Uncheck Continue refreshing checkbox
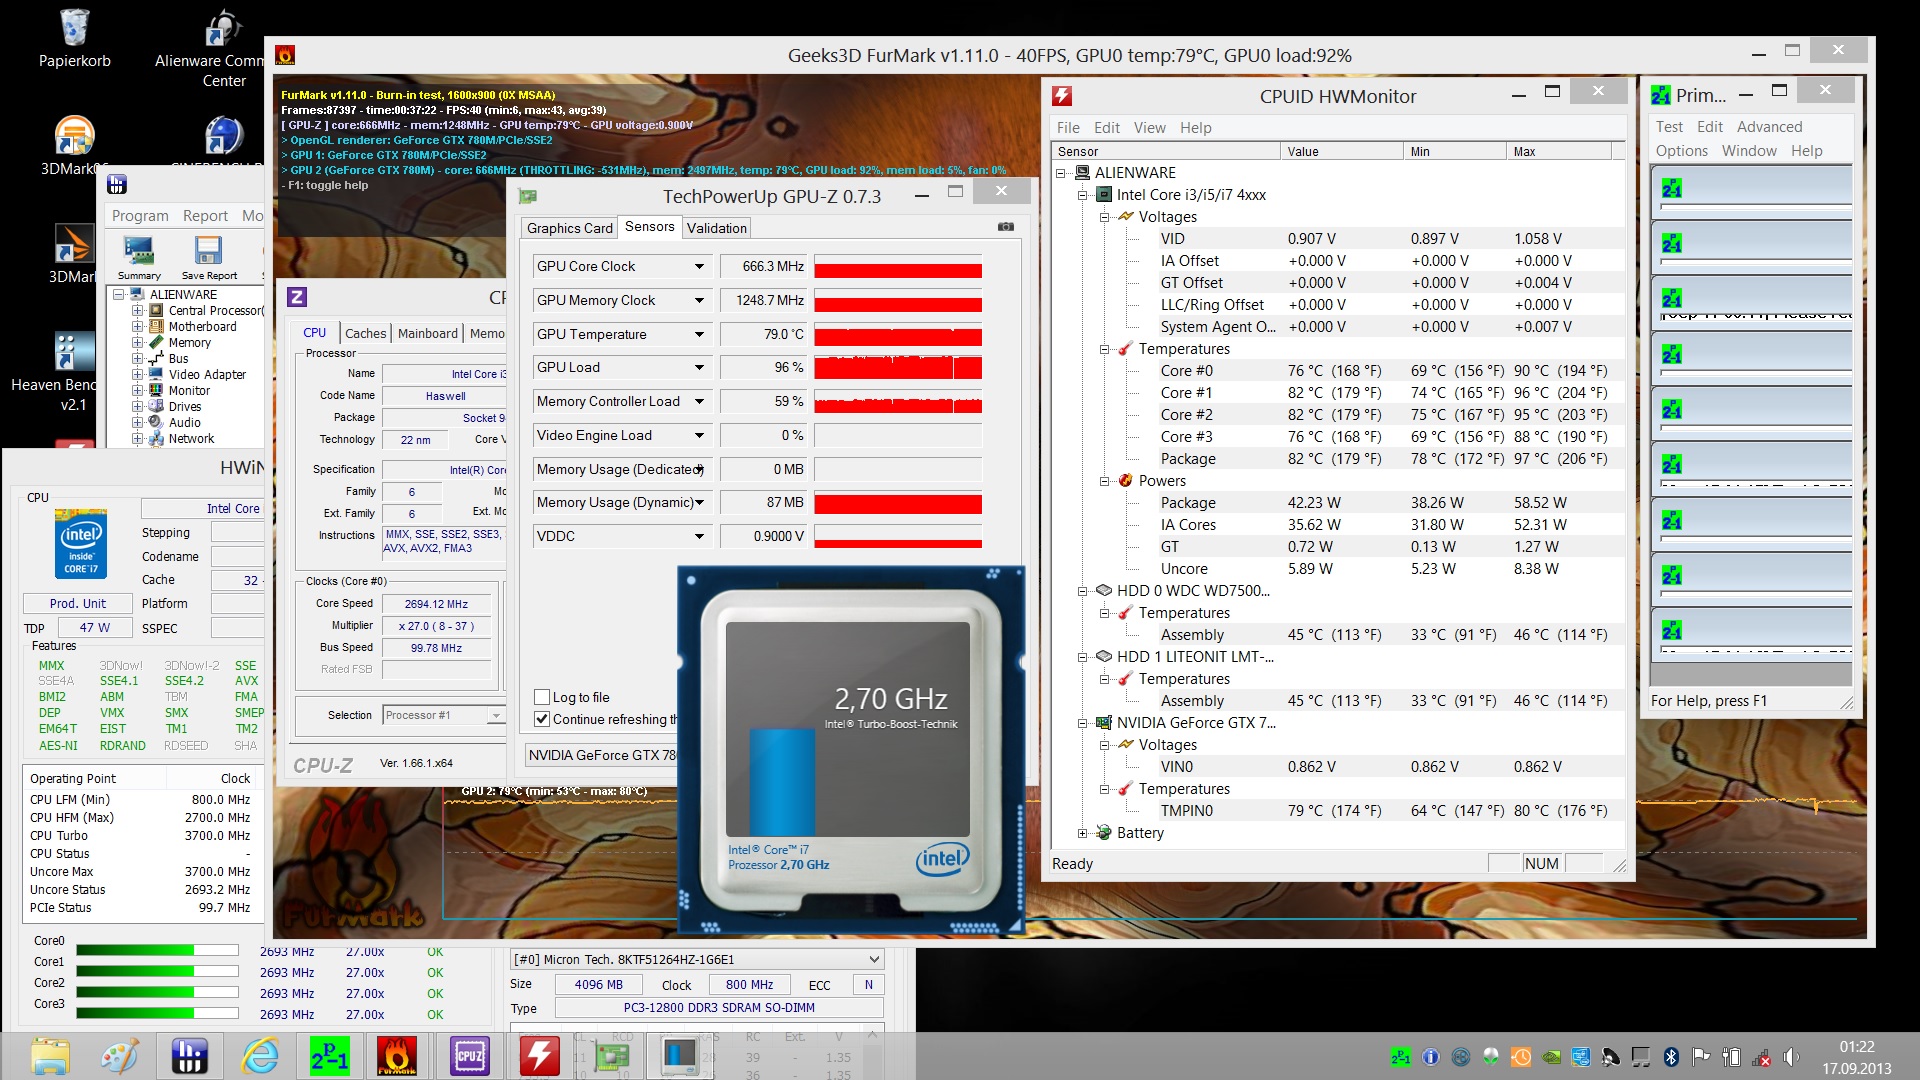 point(542,719)
